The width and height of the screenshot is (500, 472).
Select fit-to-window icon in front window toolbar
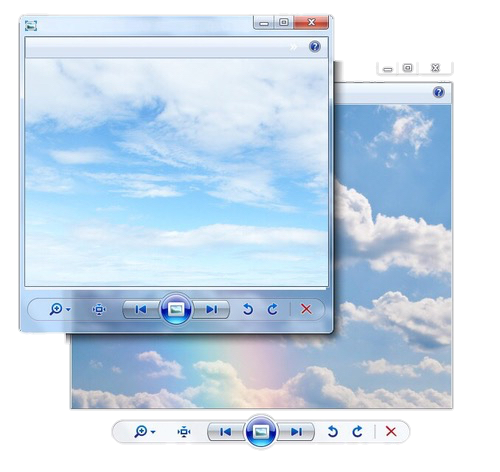pos(99,309)
